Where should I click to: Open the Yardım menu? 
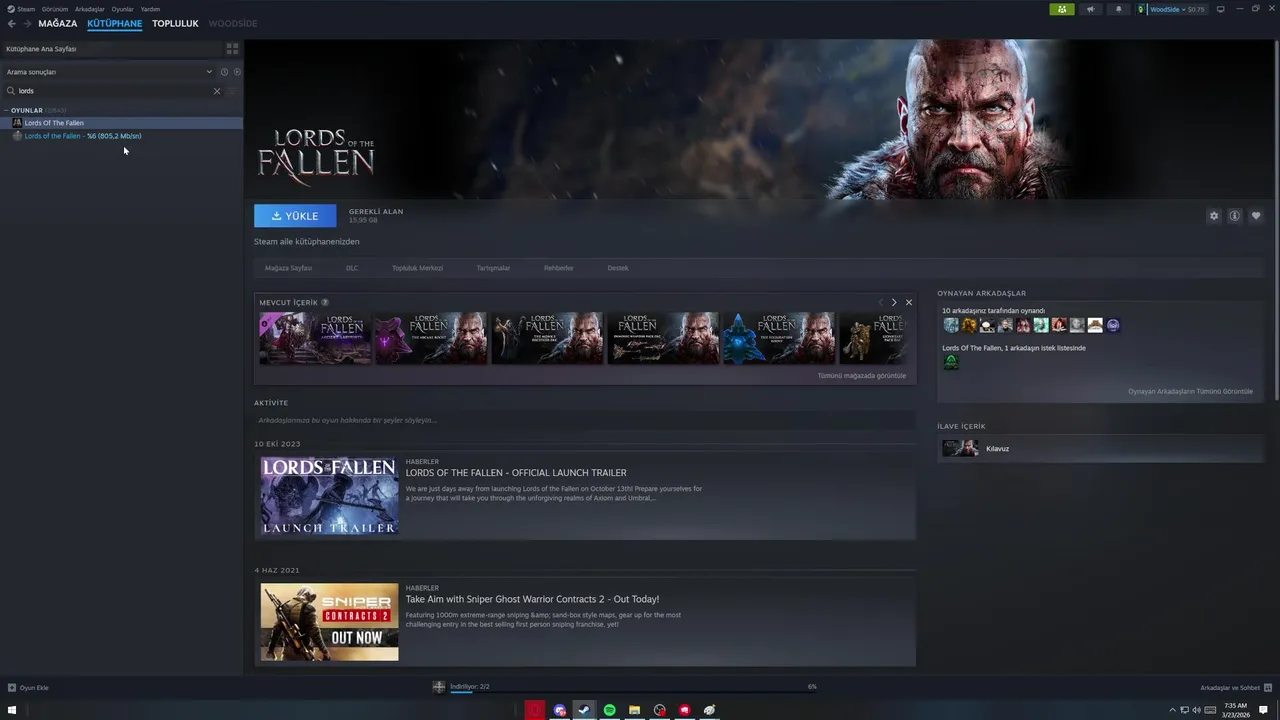pyautogui.click(x=150, y=9)
